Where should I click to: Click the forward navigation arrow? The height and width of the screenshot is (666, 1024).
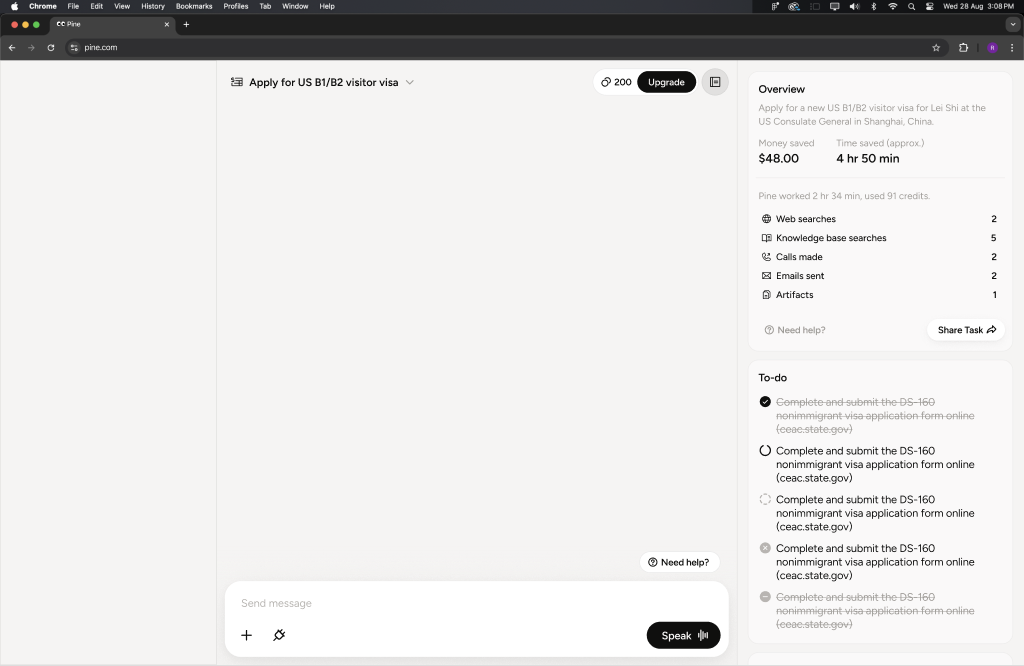31,48
